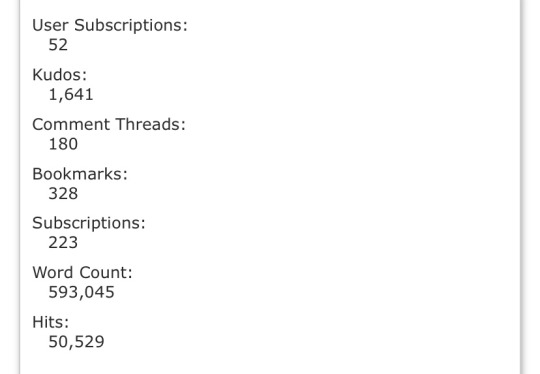This screenshot has width=540, height=374.
Task: Click the User Subscriptions label
Action: click(x=110, y=26)
